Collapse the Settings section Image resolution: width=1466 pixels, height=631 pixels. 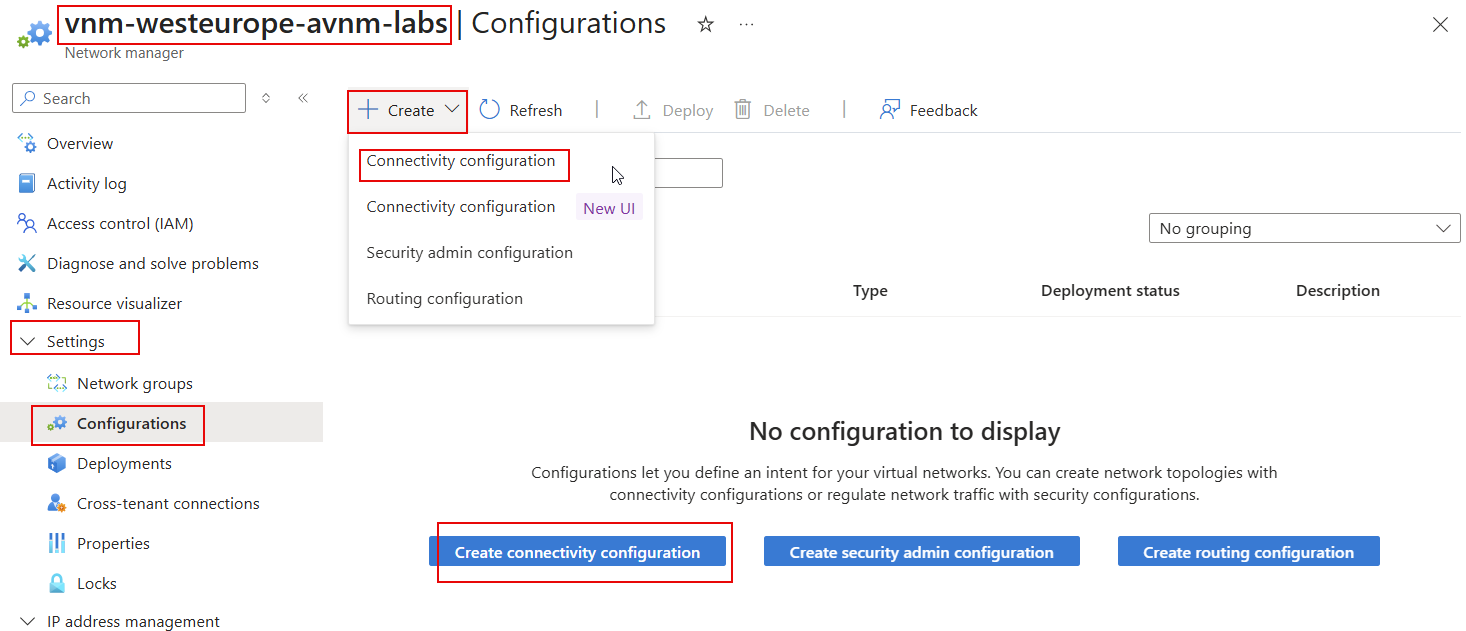74,339
